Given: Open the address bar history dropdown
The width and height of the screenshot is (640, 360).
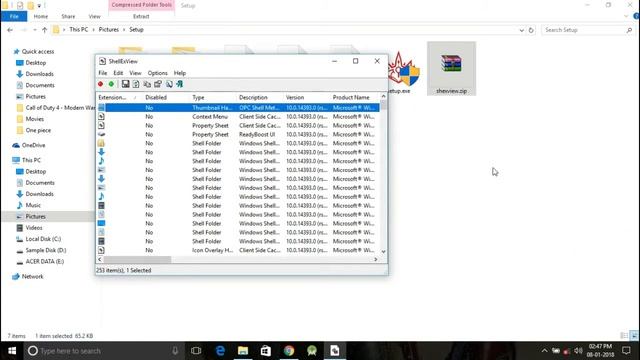Looking at the screenshot, I should coord(522,30).
